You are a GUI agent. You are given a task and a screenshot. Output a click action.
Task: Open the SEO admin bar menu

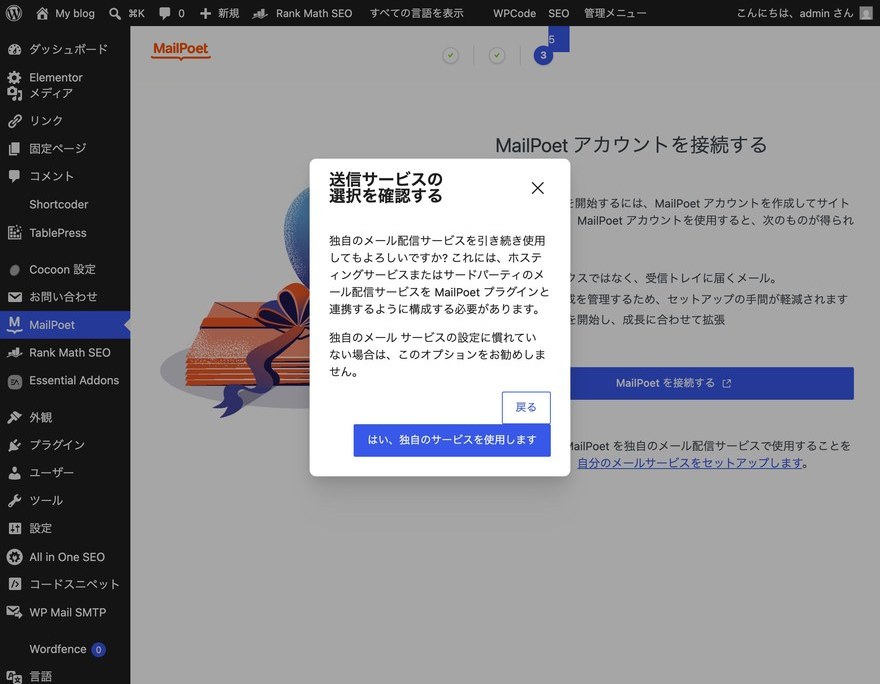[558, 13]
